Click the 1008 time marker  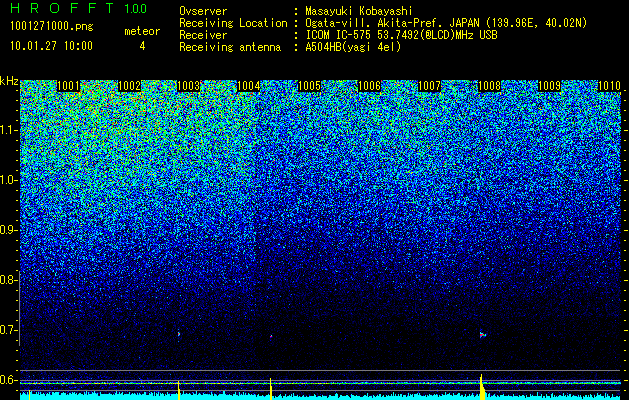point(489,86)
